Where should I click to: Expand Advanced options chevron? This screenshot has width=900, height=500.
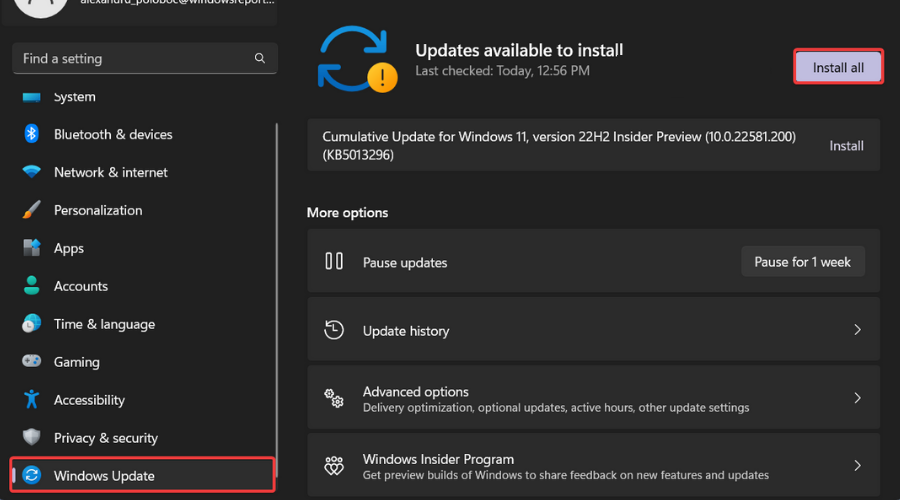click(x=857, y=398)
